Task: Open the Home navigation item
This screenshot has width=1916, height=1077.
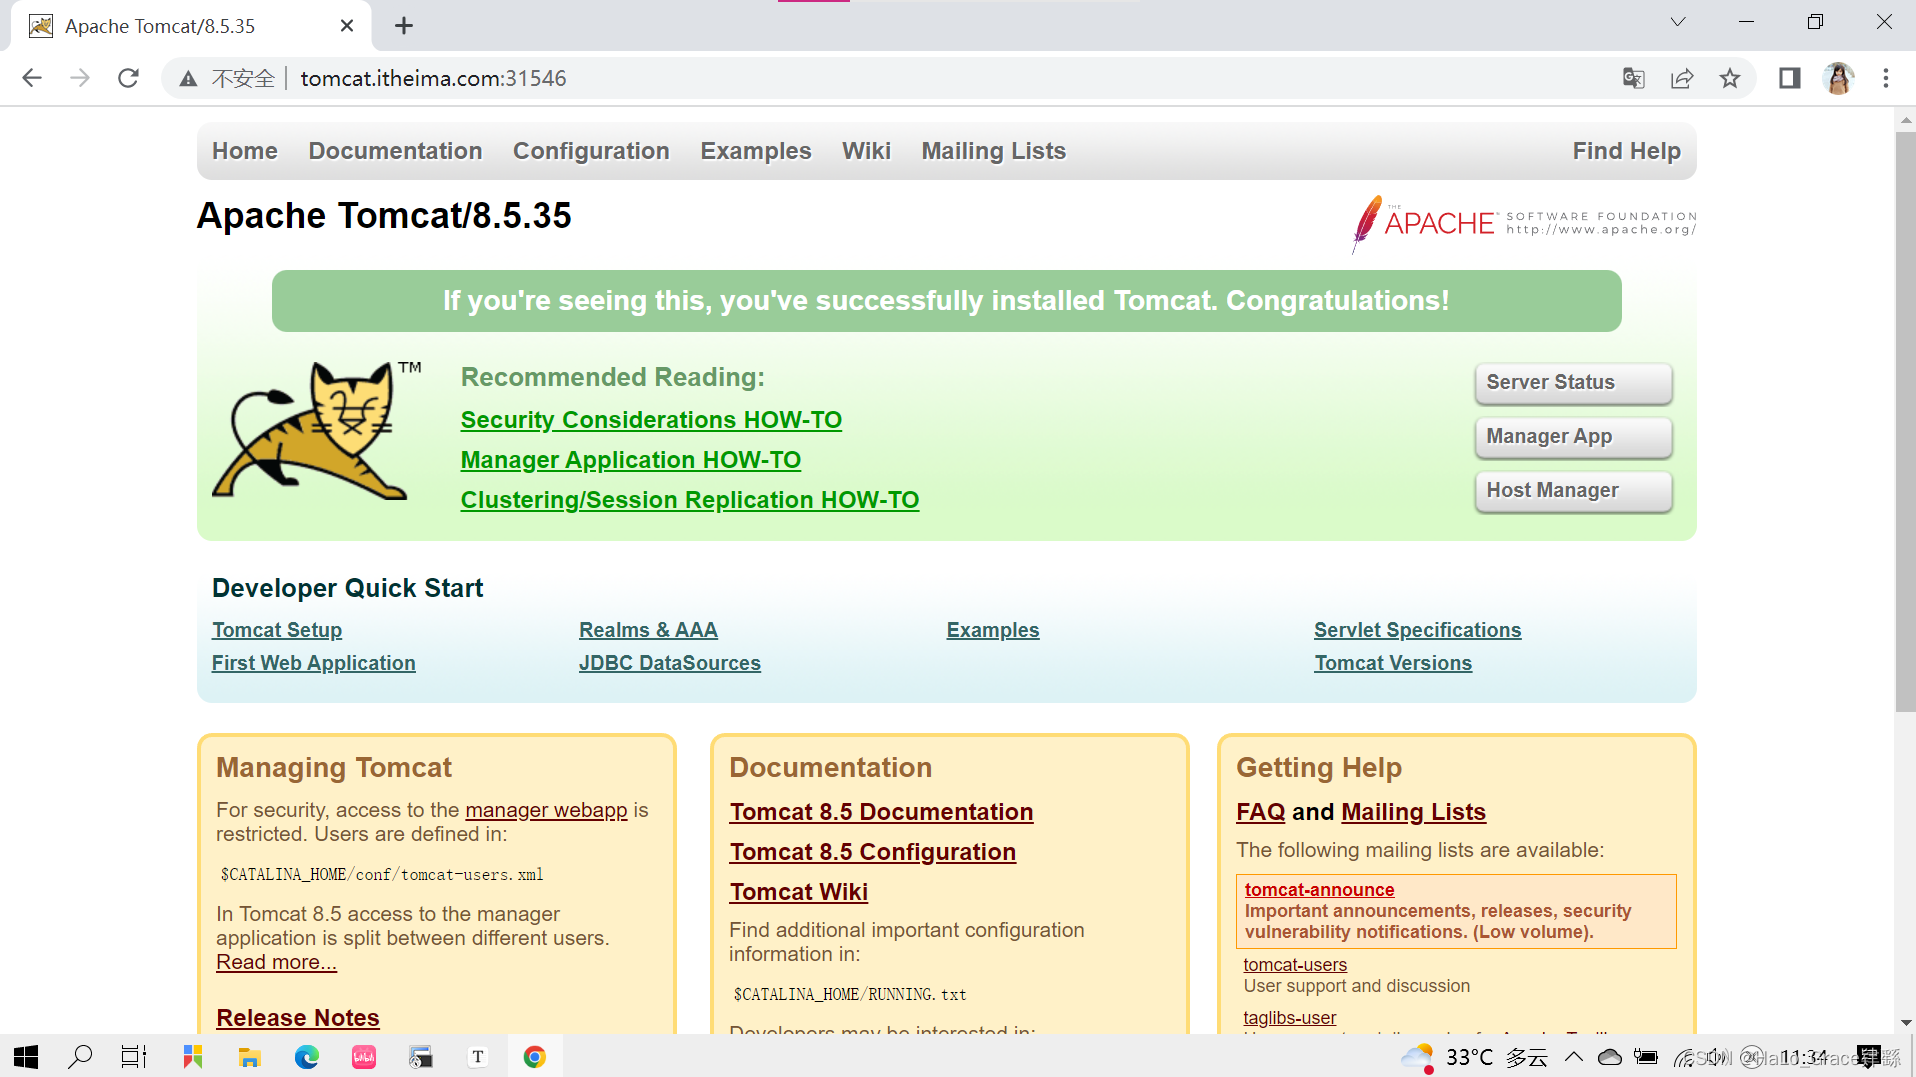Action: 245,151
